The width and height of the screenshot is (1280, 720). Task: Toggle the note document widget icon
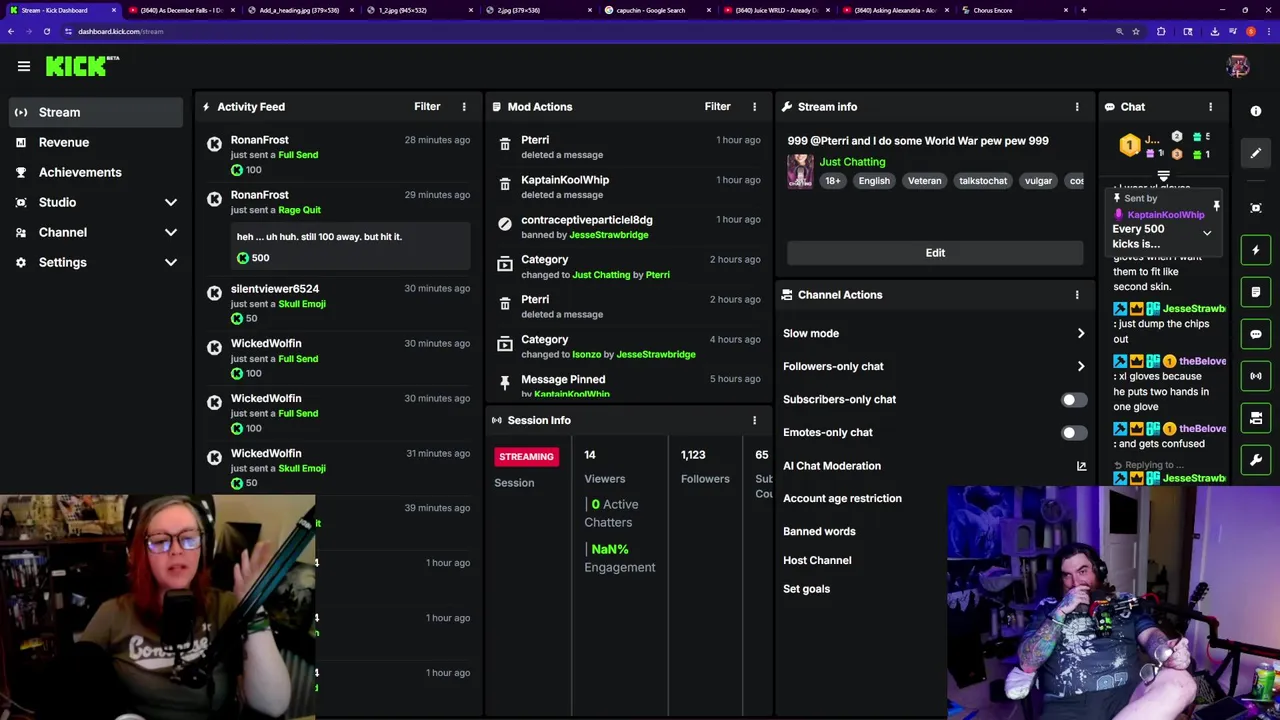[1256, 292]
